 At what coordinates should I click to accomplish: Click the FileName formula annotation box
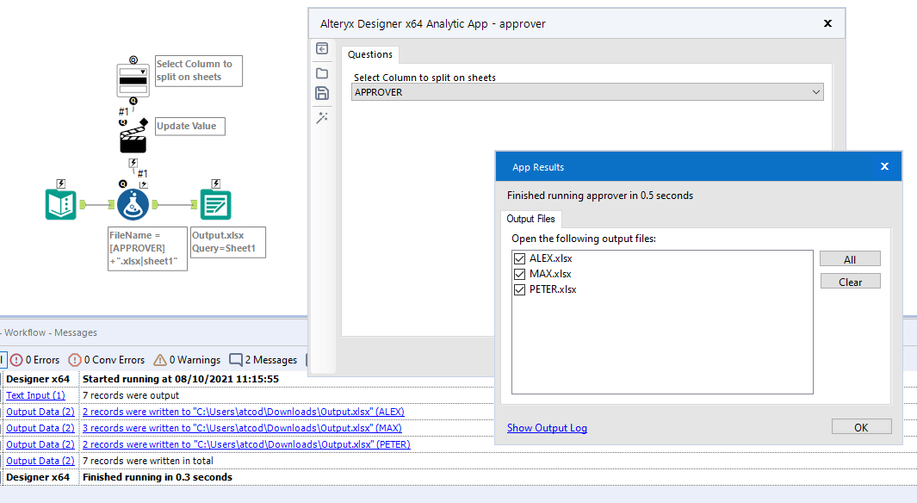click(x=147, y=249)
